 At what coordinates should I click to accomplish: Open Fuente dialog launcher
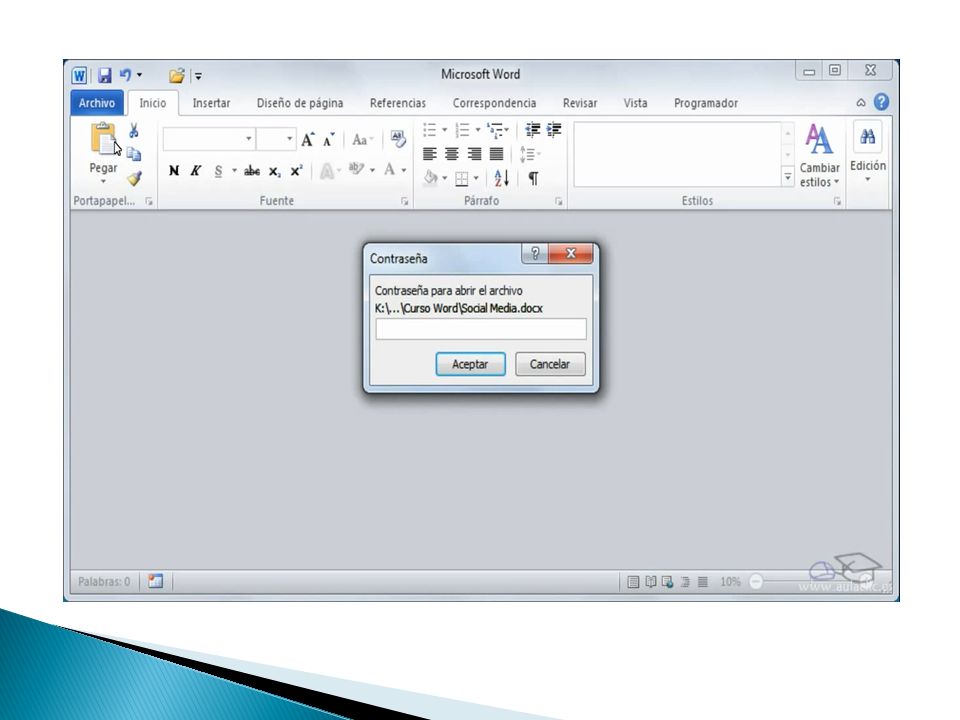[405, 201]
